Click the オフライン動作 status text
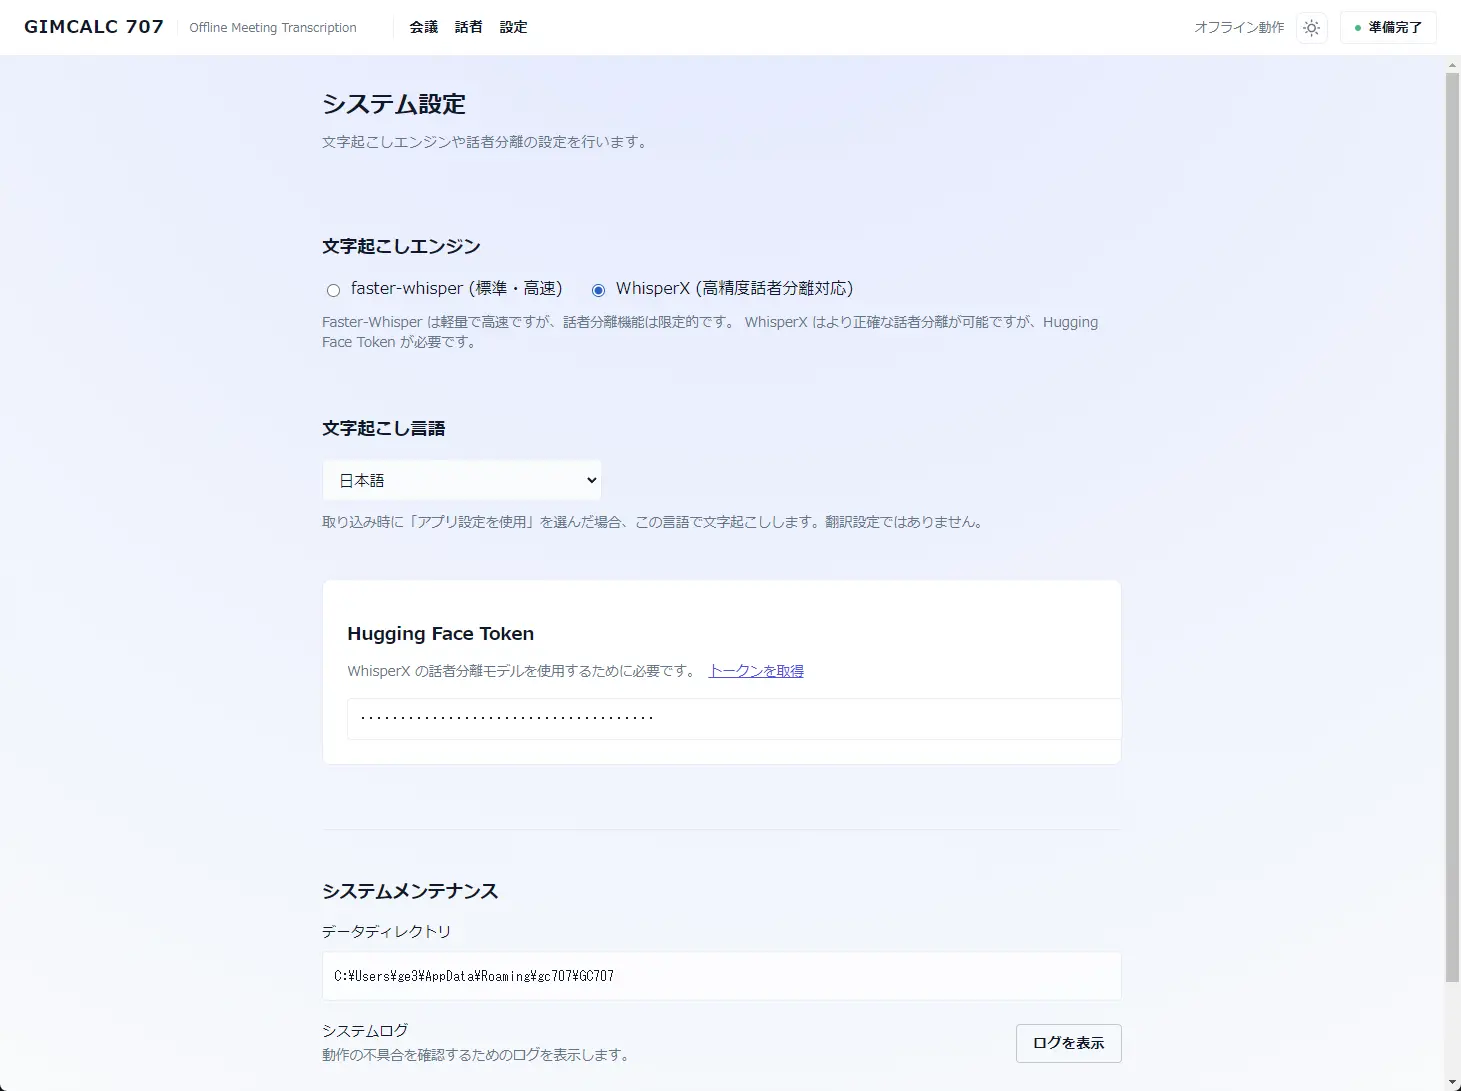 [x=1239, y=28]
